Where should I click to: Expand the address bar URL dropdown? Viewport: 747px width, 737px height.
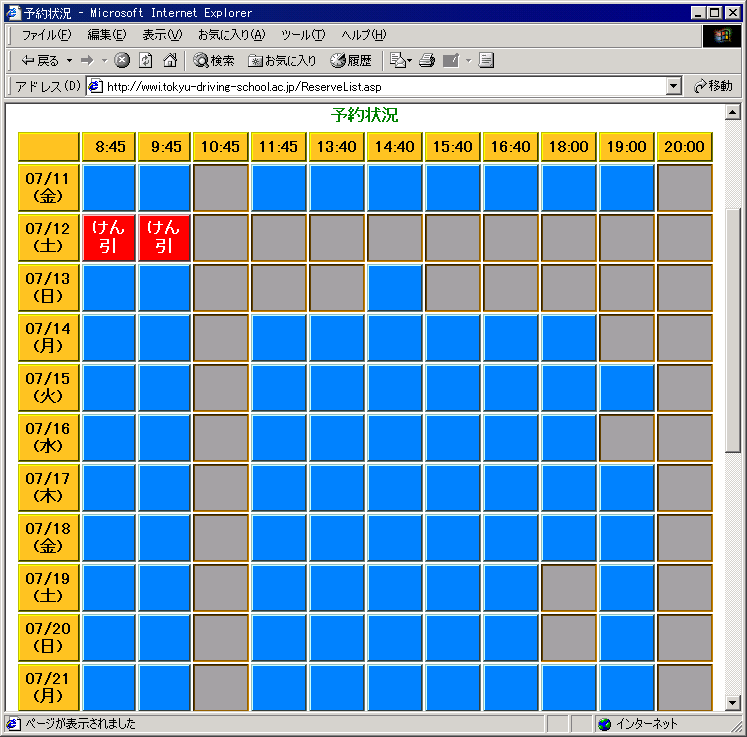(x=674, y=86)
